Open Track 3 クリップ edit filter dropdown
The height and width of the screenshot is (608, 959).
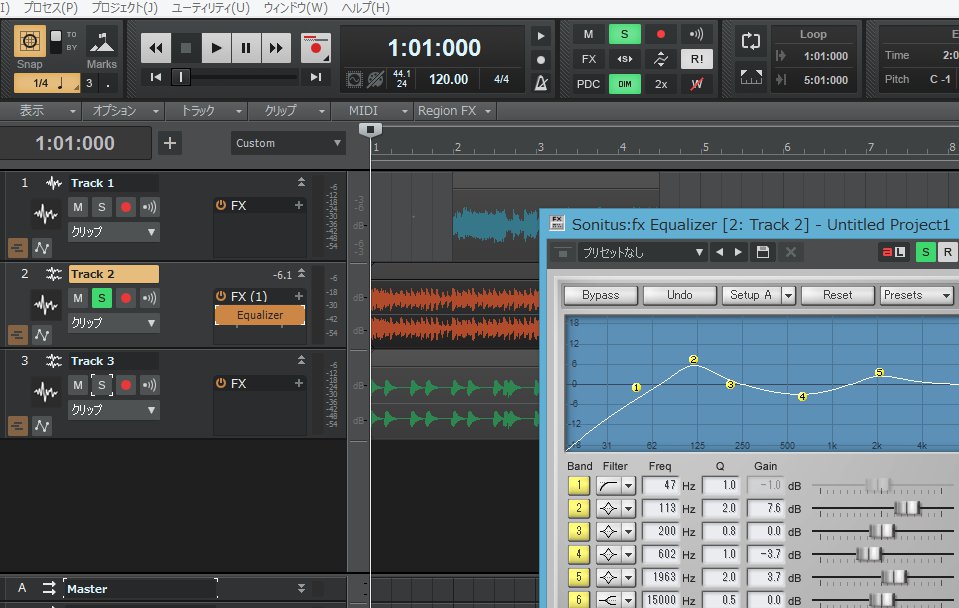[113, 410]
